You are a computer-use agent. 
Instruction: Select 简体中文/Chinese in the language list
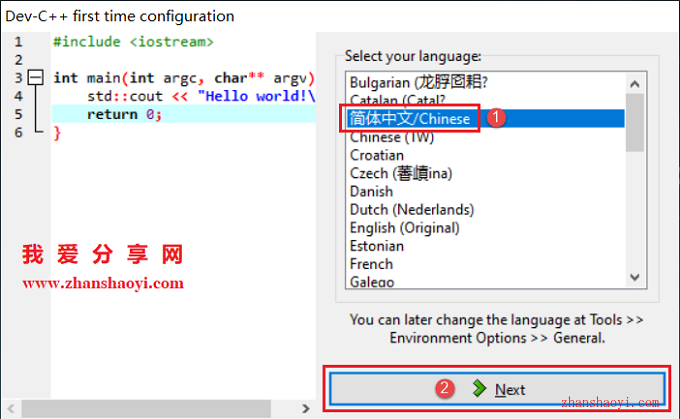[x=485, y=118]
